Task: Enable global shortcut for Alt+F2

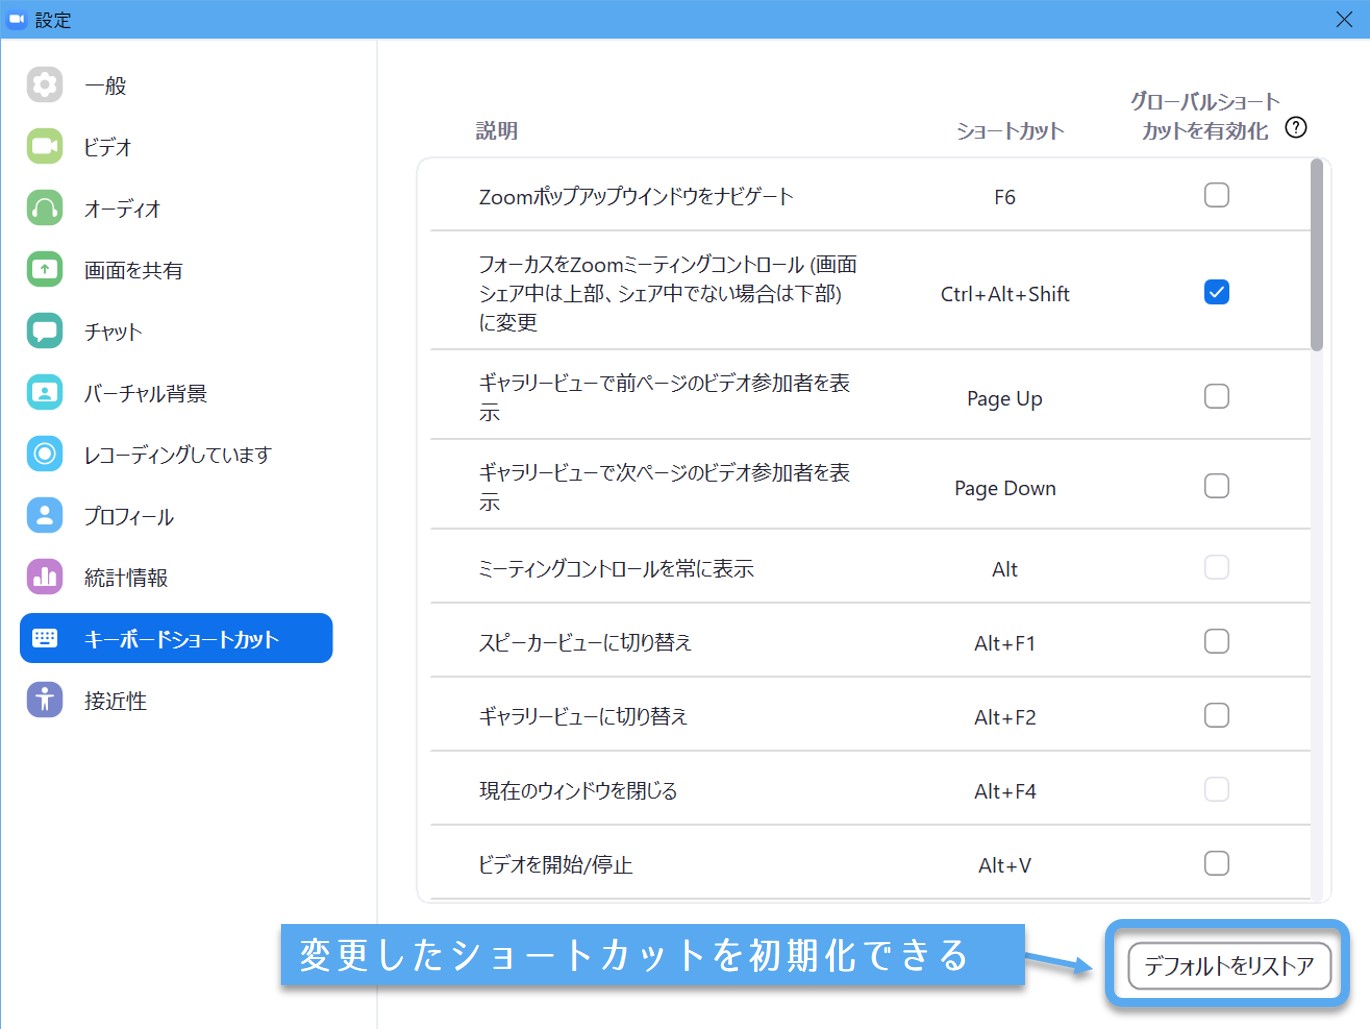Action: [x=1217, y=715]
